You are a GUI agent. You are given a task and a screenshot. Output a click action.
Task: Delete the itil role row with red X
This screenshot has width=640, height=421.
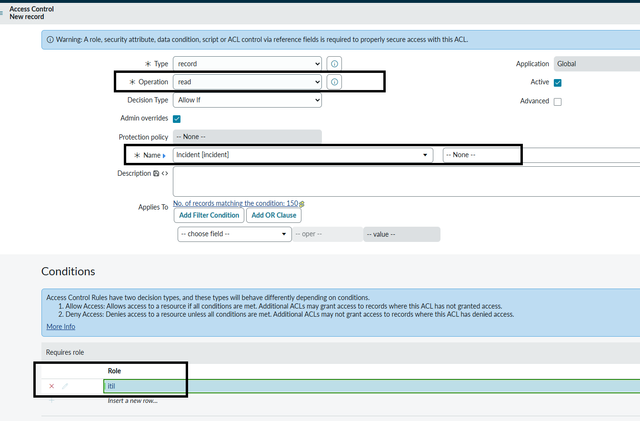(x=51, y=386)
